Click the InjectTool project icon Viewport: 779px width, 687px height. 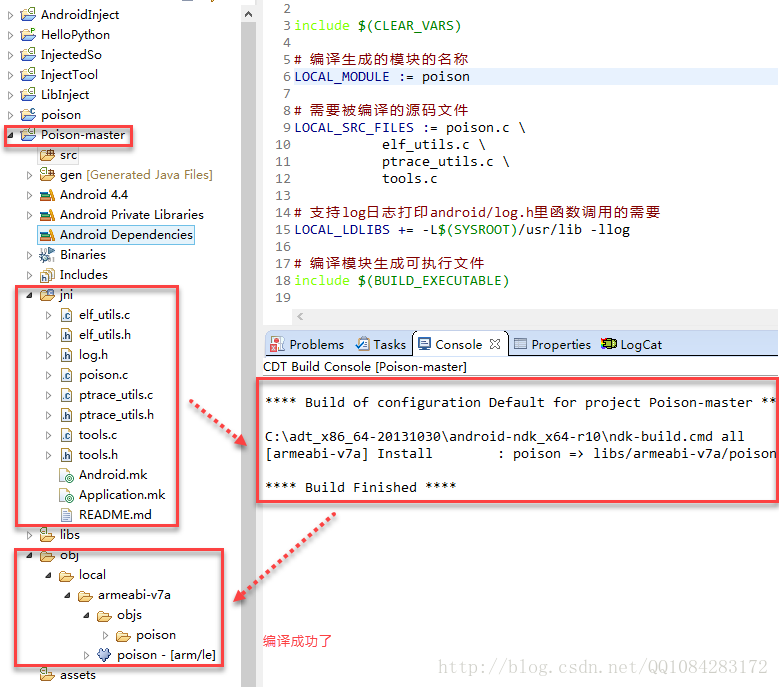28,75
